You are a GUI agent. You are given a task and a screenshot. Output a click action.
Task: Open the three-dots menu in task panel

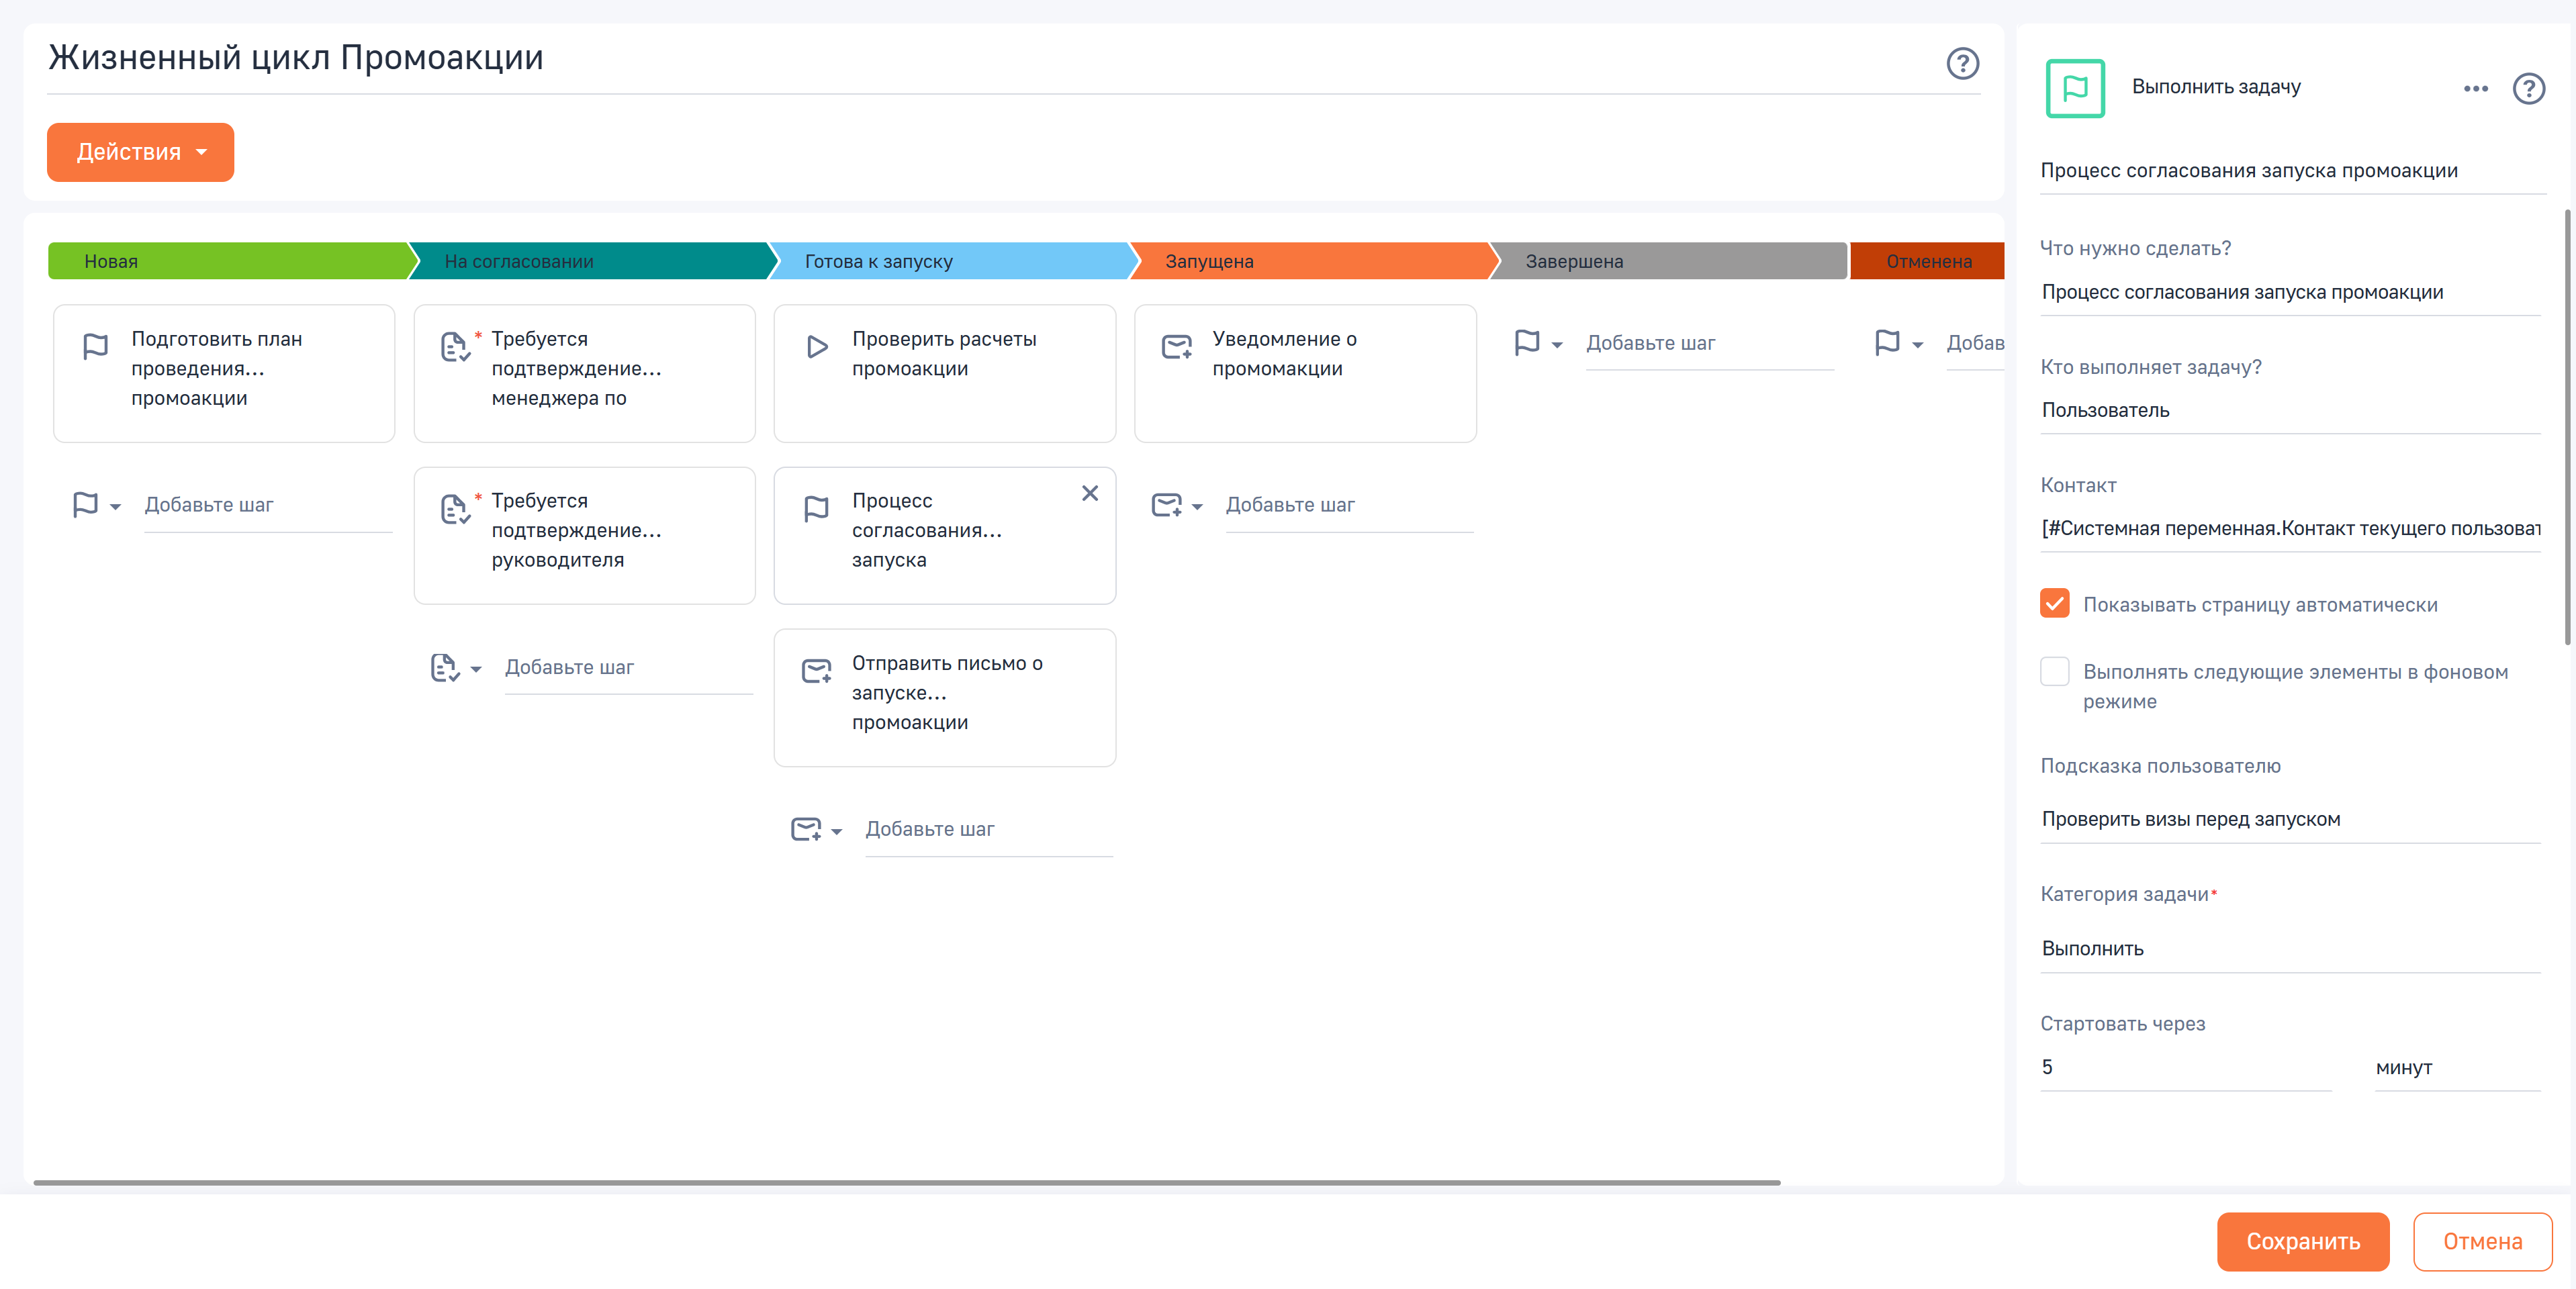tap(2475, 88)
